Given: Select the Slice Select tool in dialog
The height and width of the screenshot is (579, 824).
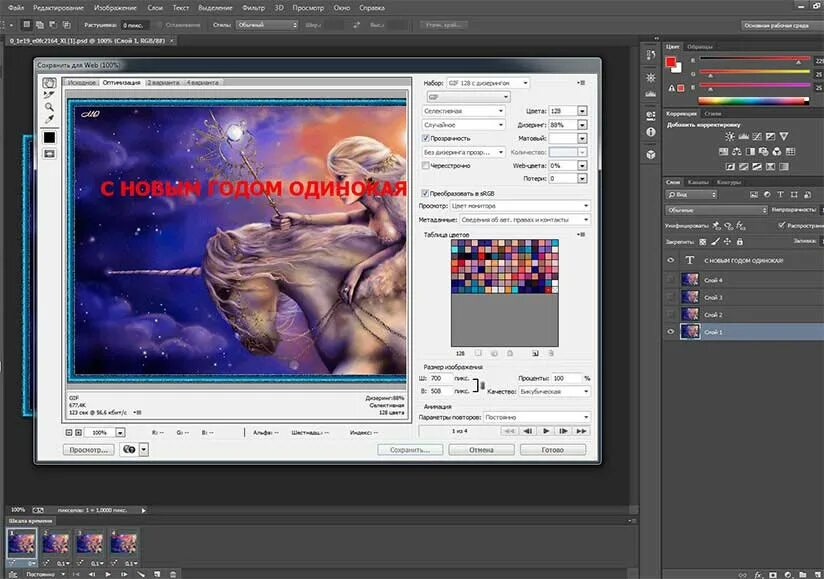Looking at the screenshot, I should (49, 95).
